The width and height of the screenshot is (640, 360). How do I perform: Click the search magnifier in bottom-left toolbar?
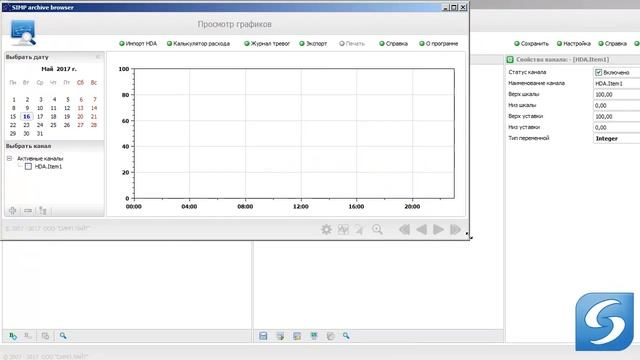point(63,336)
